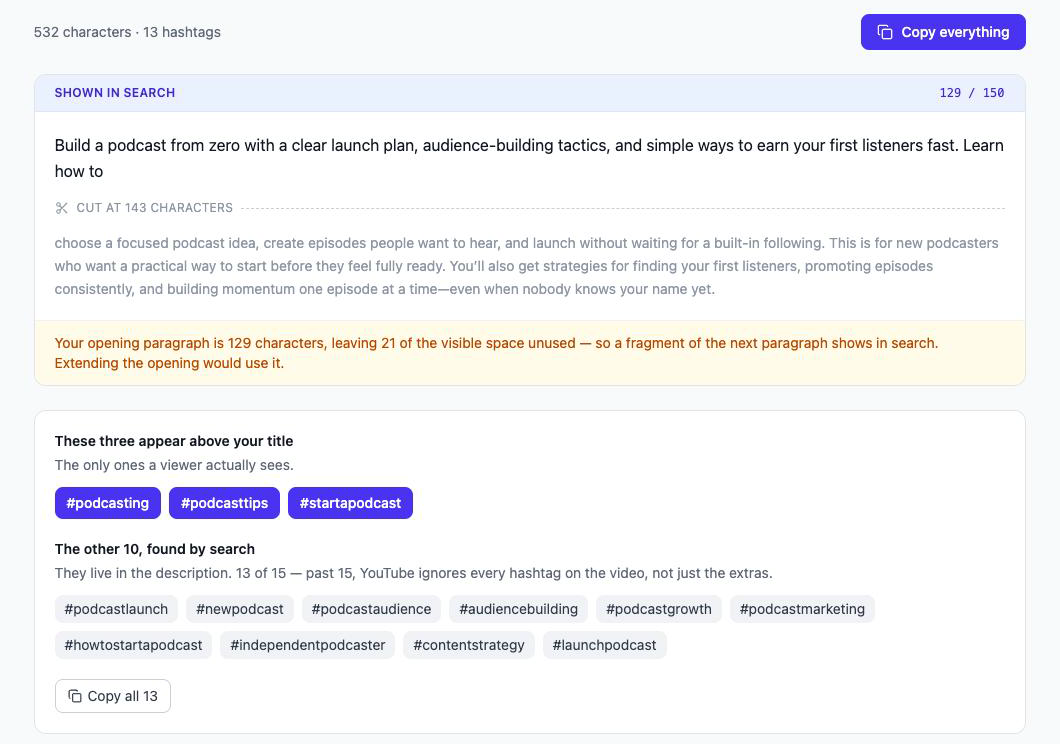Image resolution: width=1060 pixels, height=744 pixels.
Task: Click the 532 characters · 13 hashtags summary
Action: [127, 32]
